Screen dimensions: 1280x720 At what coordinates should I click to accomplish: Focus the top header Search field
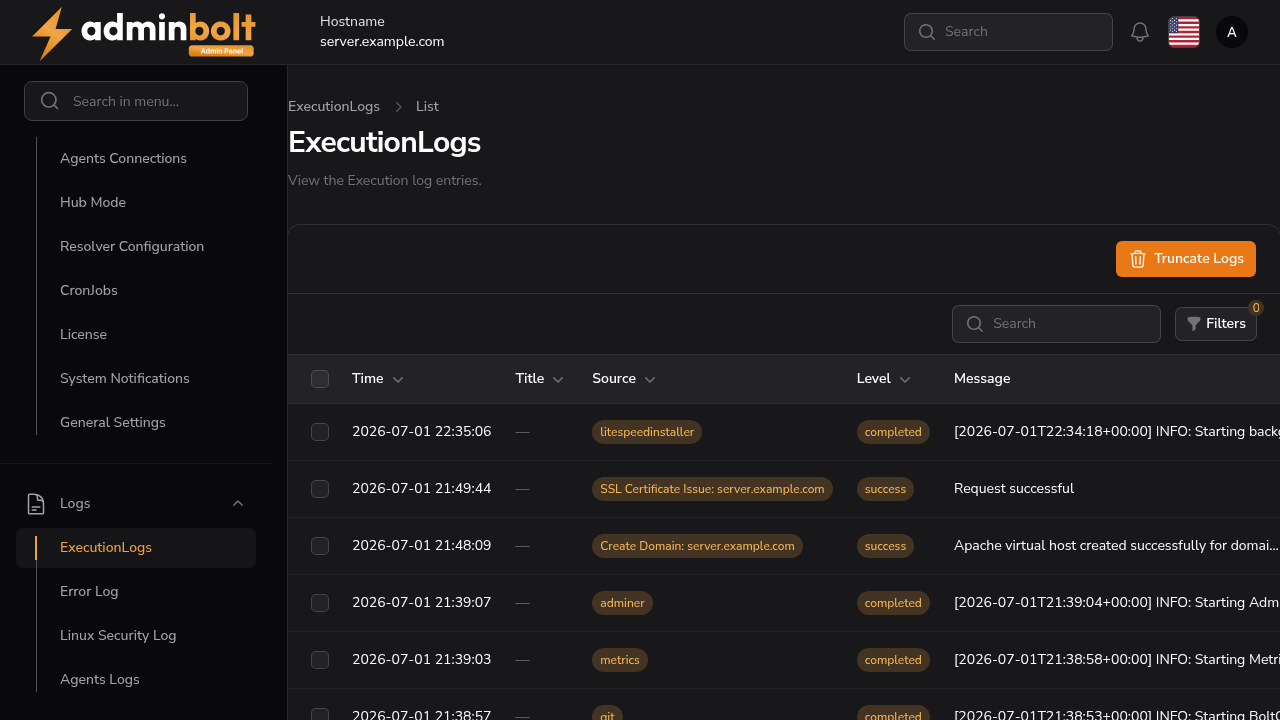click(x=1008, y=32)
